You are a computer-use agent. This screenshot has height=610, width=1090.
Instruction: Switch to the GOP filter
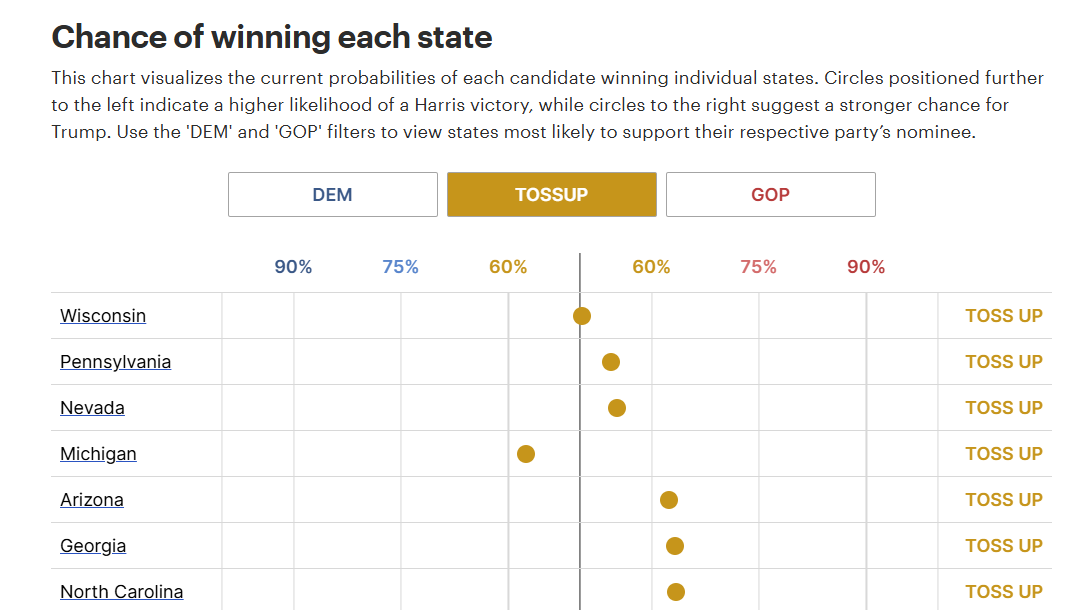(770, 195)
